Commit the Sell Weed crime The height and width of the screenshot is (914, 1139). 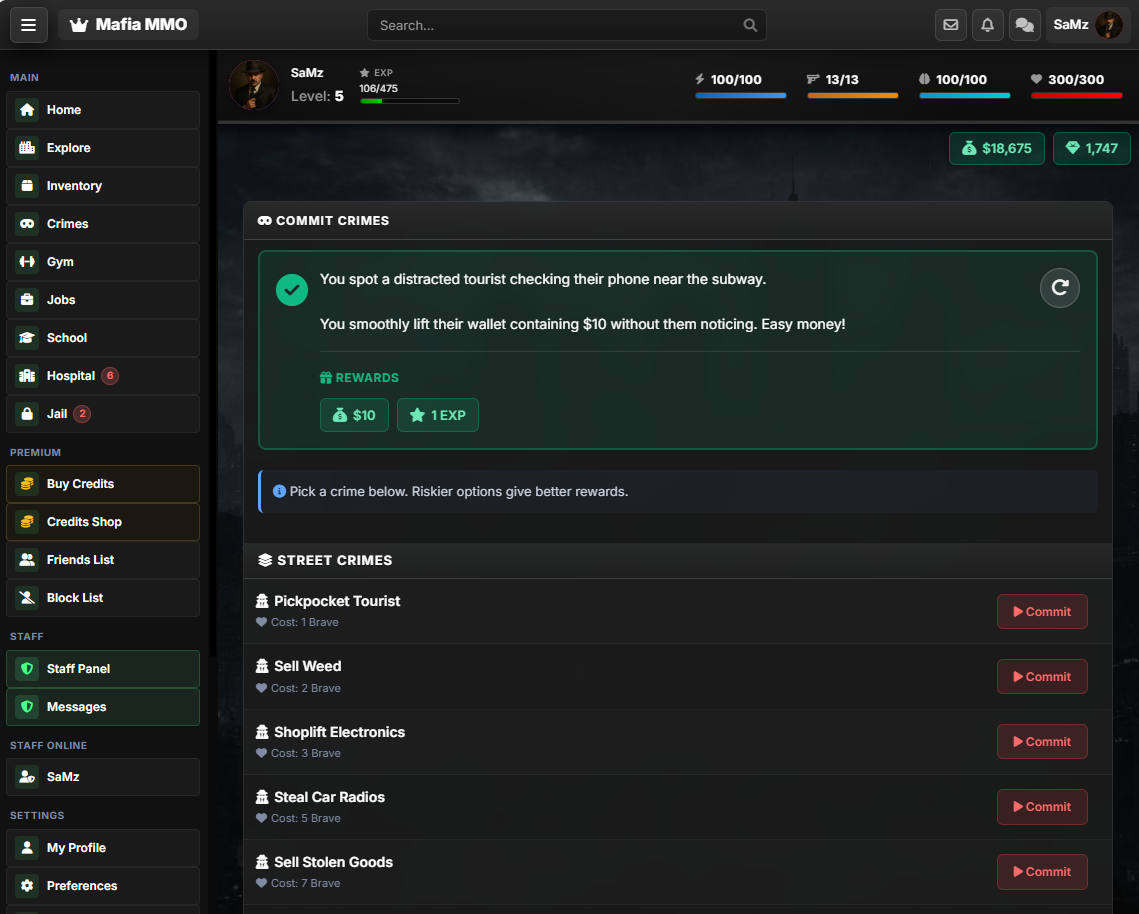pyautogui.click(x=1041, y=677)
